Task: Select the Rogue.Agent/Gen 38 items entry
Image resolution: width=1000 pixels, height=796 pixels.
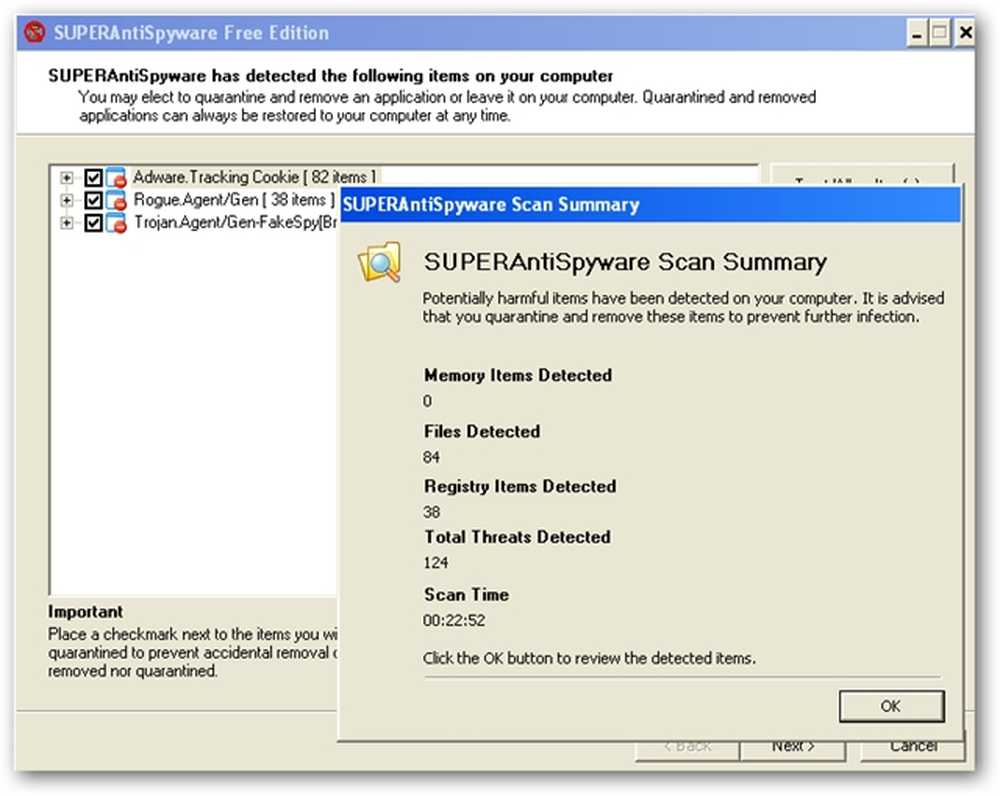Action: point(233,200)
